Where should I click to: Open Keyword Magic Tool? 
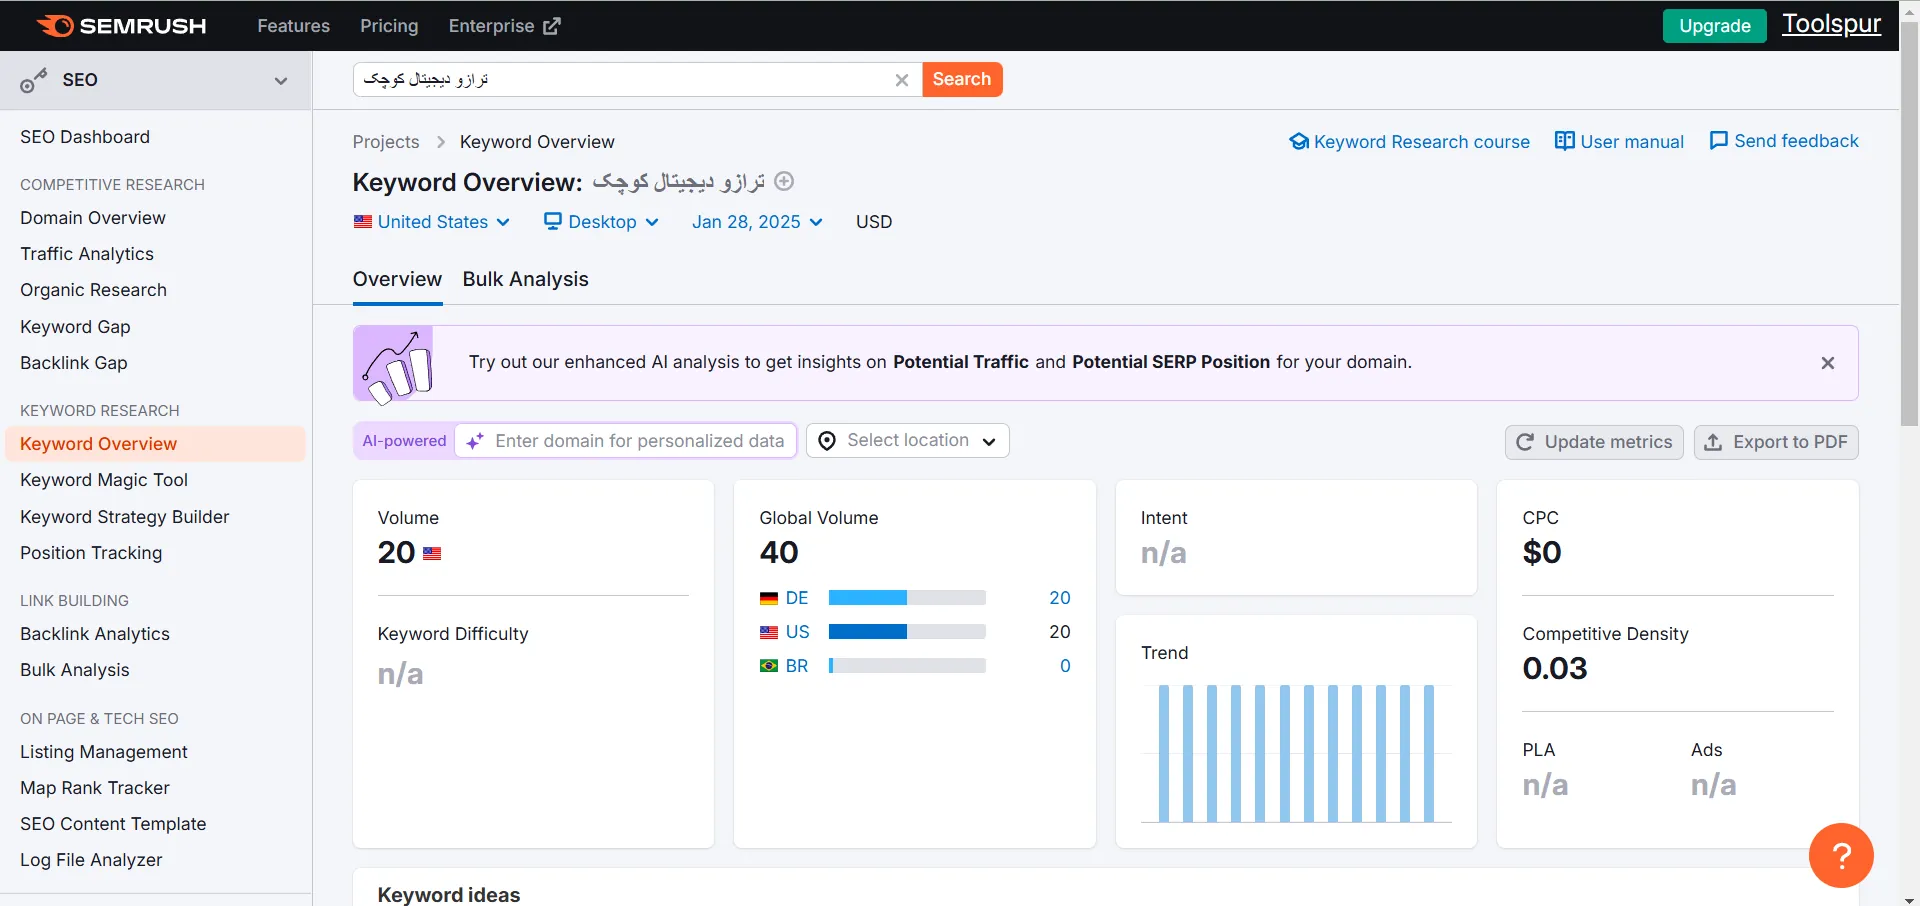104,480
